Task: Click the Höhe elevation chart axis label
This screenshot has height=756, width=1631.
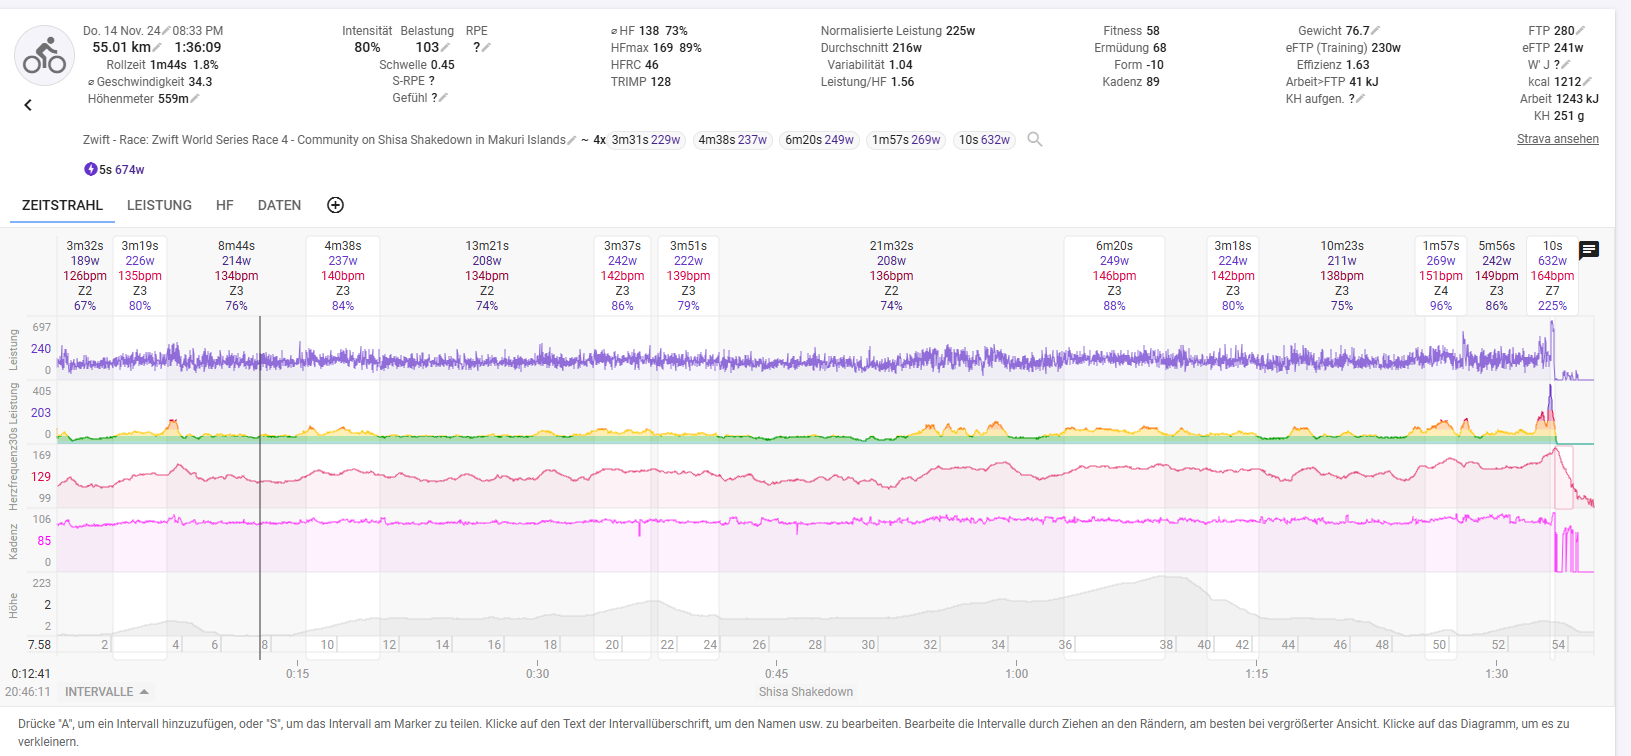Action: 14,605
